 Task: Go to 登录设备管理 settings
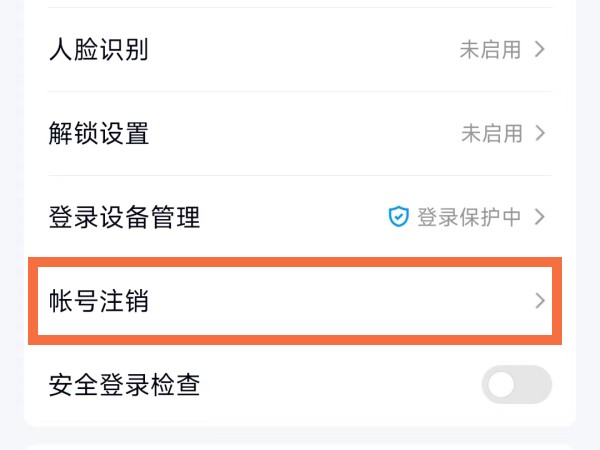[x=124, y=217]
